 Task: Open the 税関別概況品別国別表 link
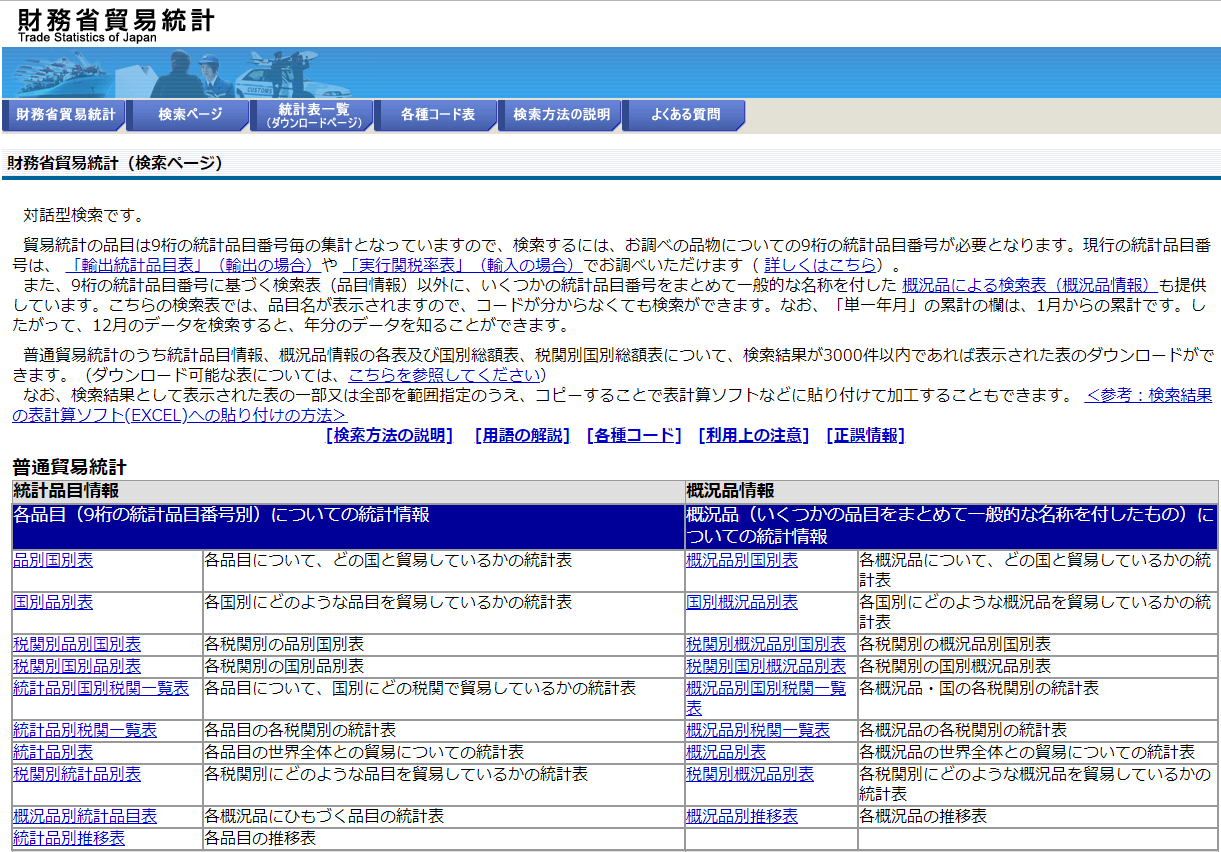tap(766, 644)
